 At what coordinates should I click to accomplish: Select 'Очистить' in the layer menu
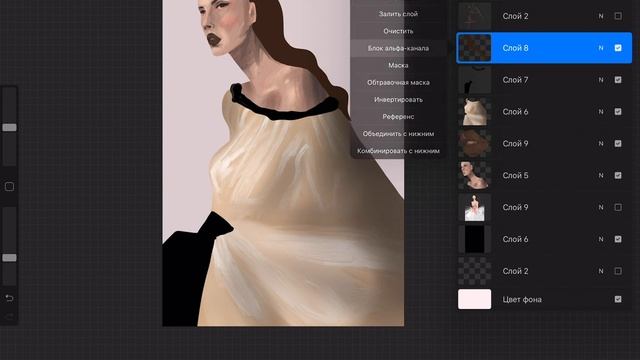398,31
